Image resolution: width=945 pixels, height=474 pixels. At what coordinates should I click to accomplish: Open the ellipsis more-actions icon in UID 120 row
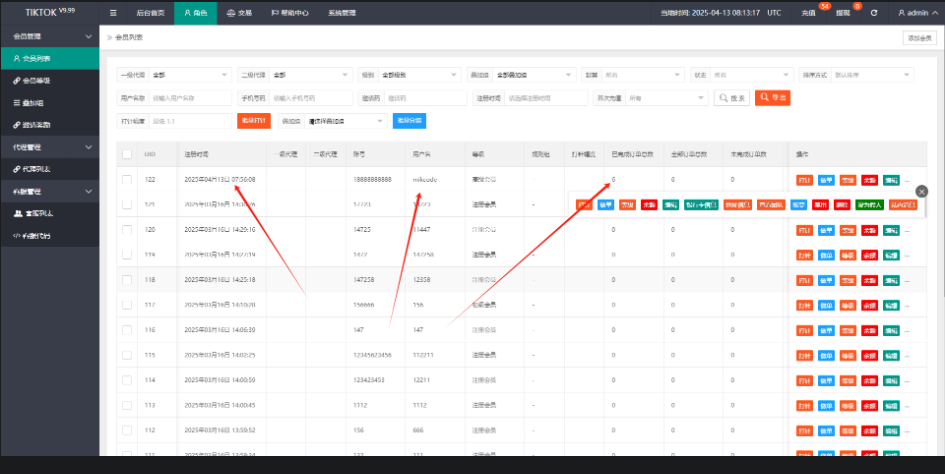[x=907, y=231]
